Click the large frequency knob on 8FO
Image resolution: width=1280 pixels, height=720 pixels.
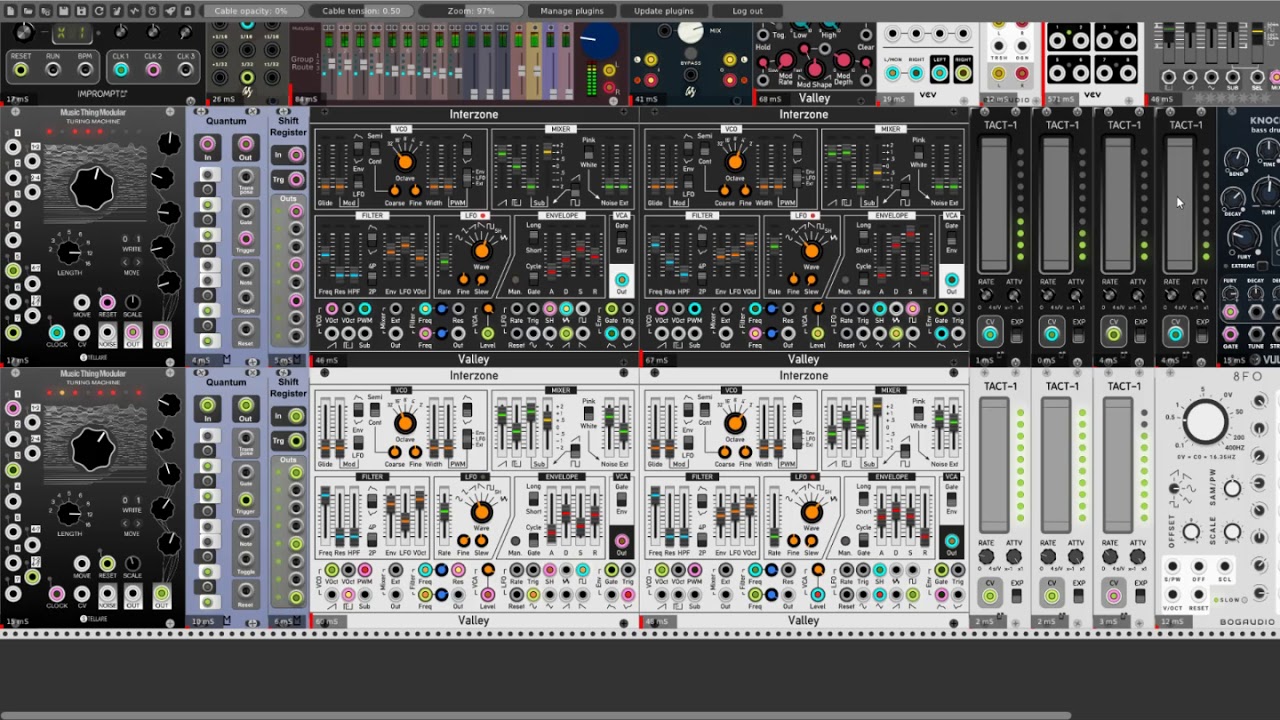coord(1205,422)
